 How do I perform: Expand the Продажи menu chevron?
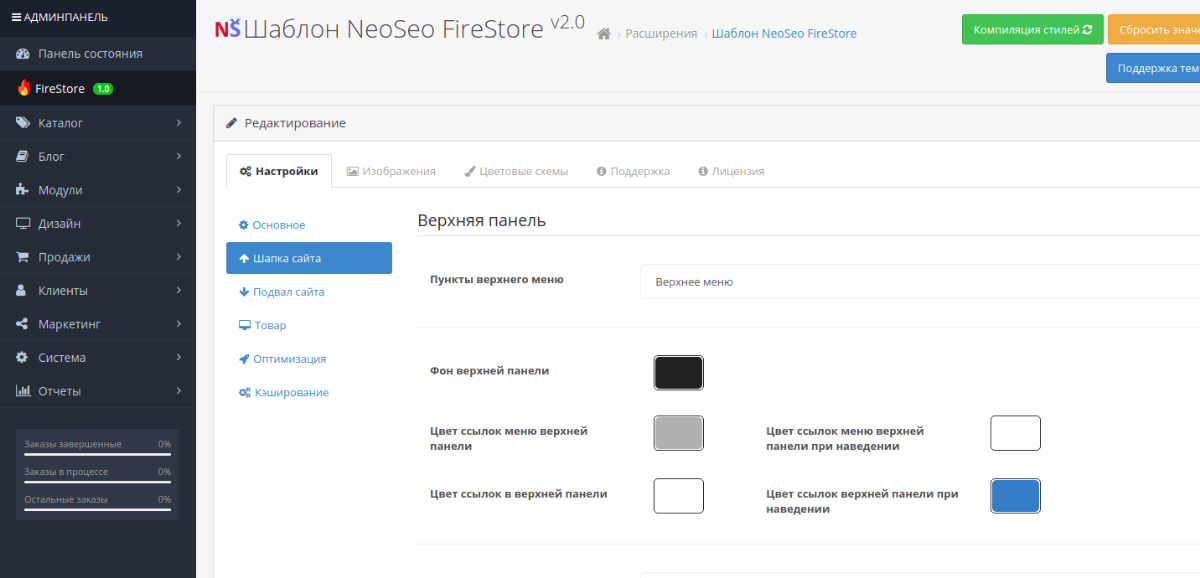(179, 257)
